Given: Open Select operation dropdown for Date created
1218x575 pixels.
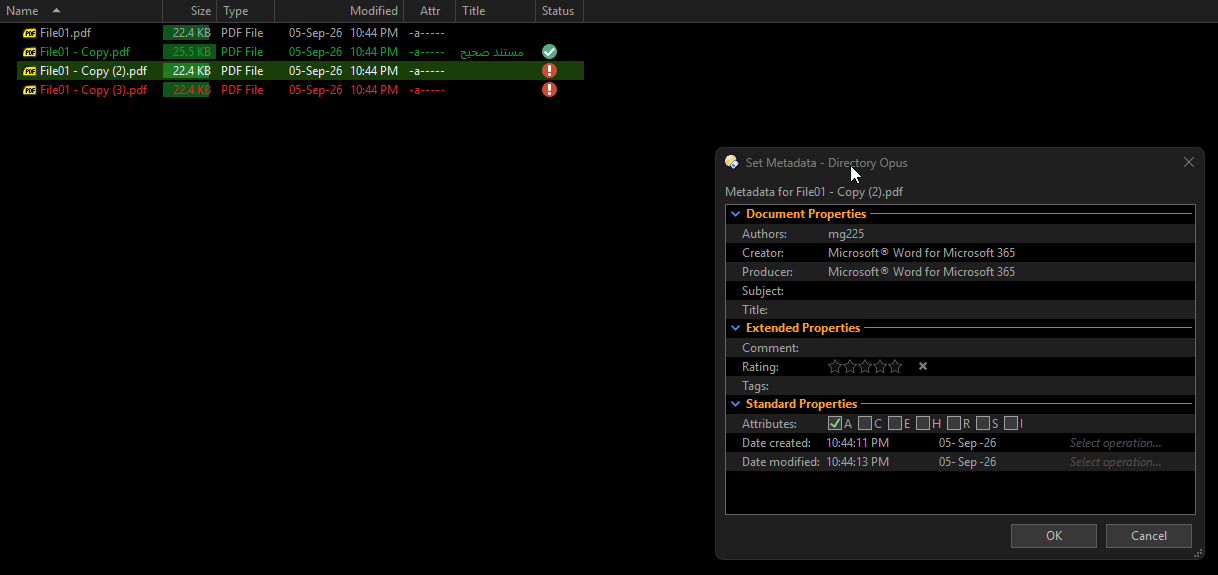Looking at the screenshot, I should 1115,443.
